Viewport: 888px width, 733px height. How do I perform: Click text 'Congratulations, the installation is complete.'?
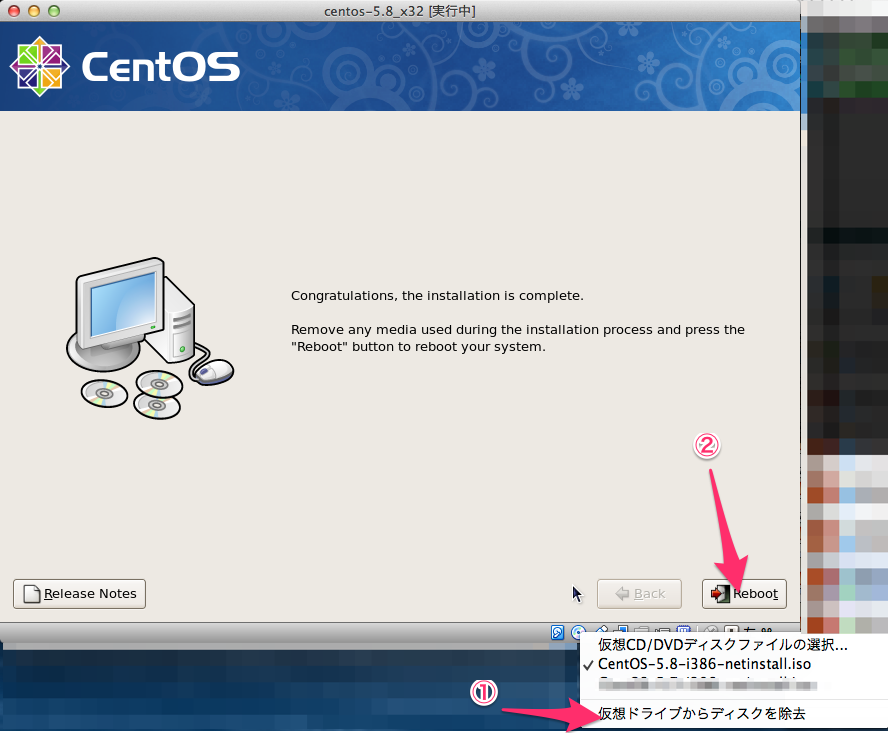[x=437, y=296]
